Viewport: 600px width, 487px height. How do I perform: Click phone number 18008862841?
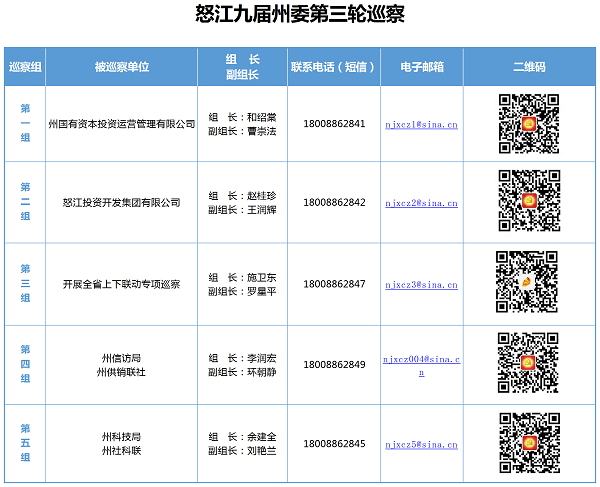point(334,124)
